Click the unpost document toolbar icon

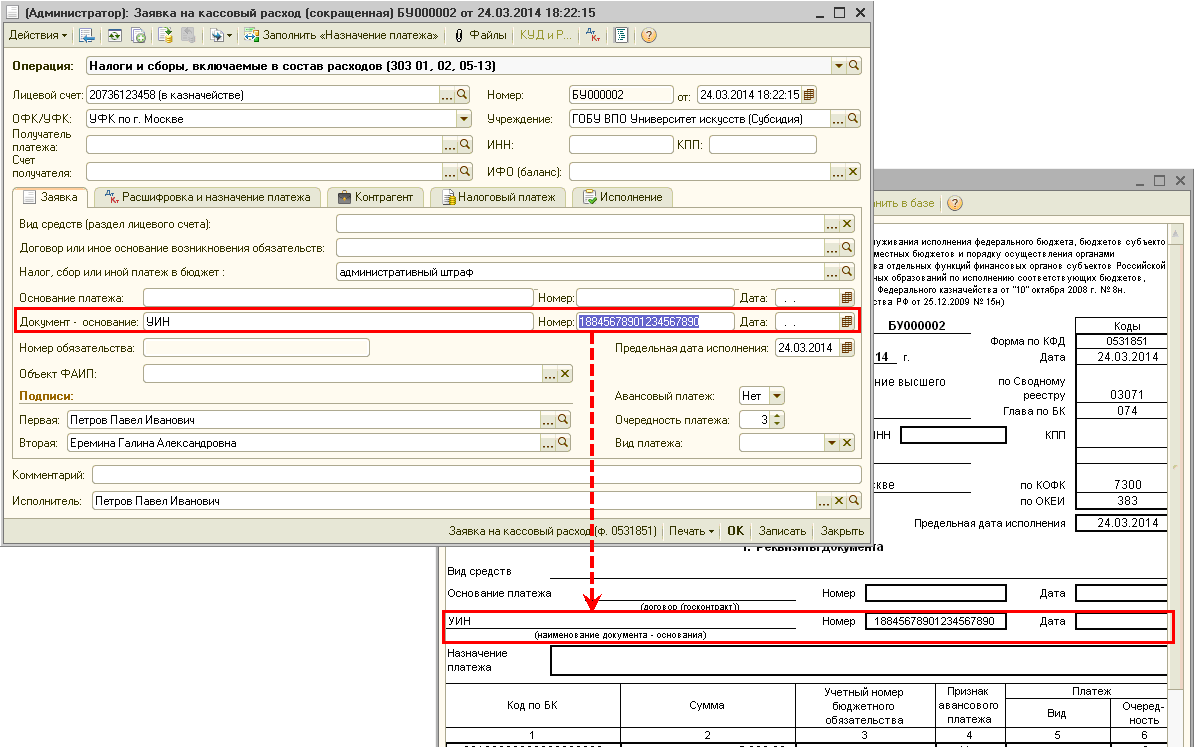[188, 35]
